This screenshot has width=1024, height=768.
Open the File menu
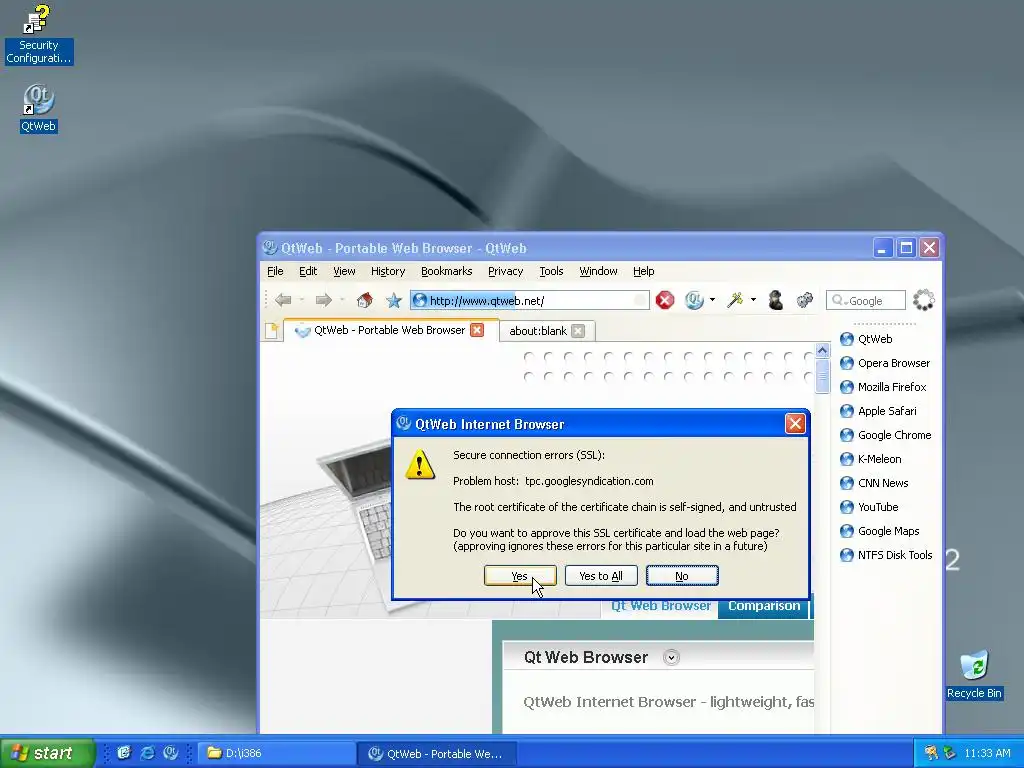[x=275, y=271]
